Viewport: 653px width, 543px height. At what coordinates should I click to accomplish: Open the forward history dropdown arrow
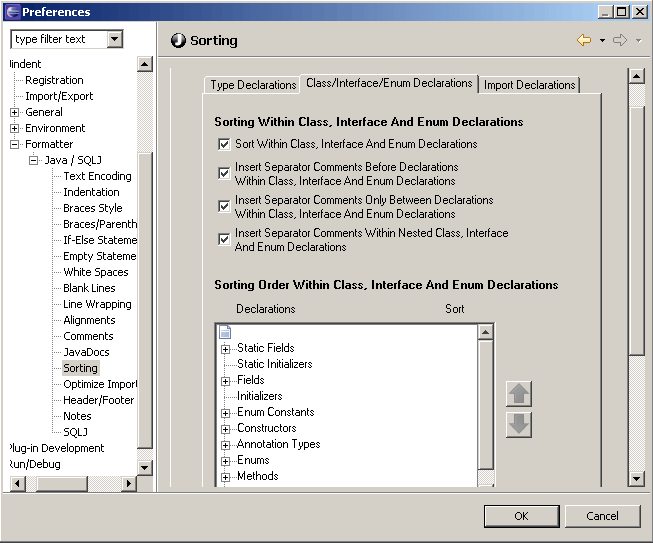click(637, 41)
